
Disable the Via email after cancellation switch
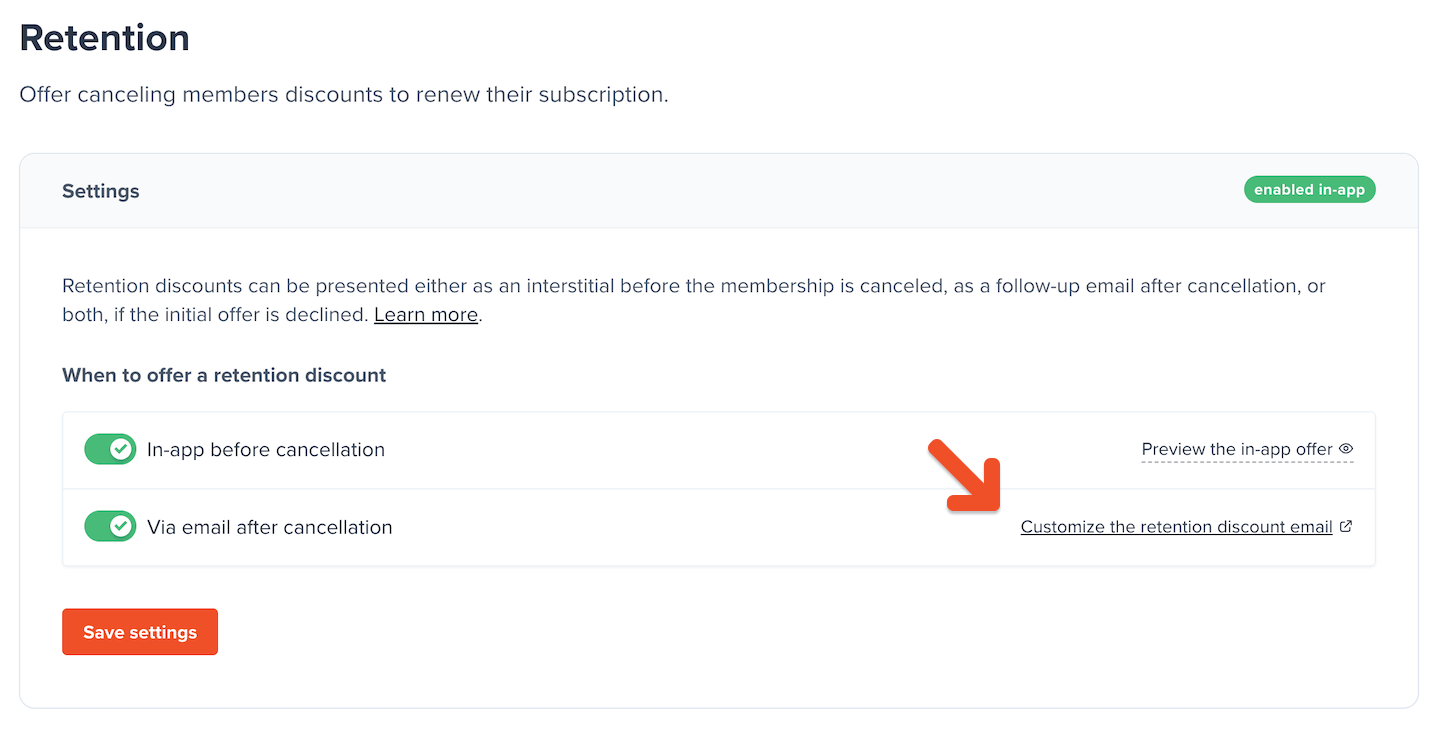tap(110, 527)
